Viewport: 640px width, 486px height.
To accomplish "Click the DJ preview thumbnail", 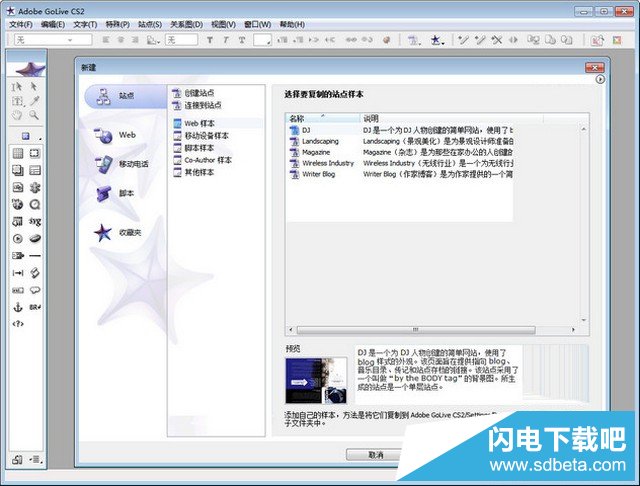I will tap(316, 381).
